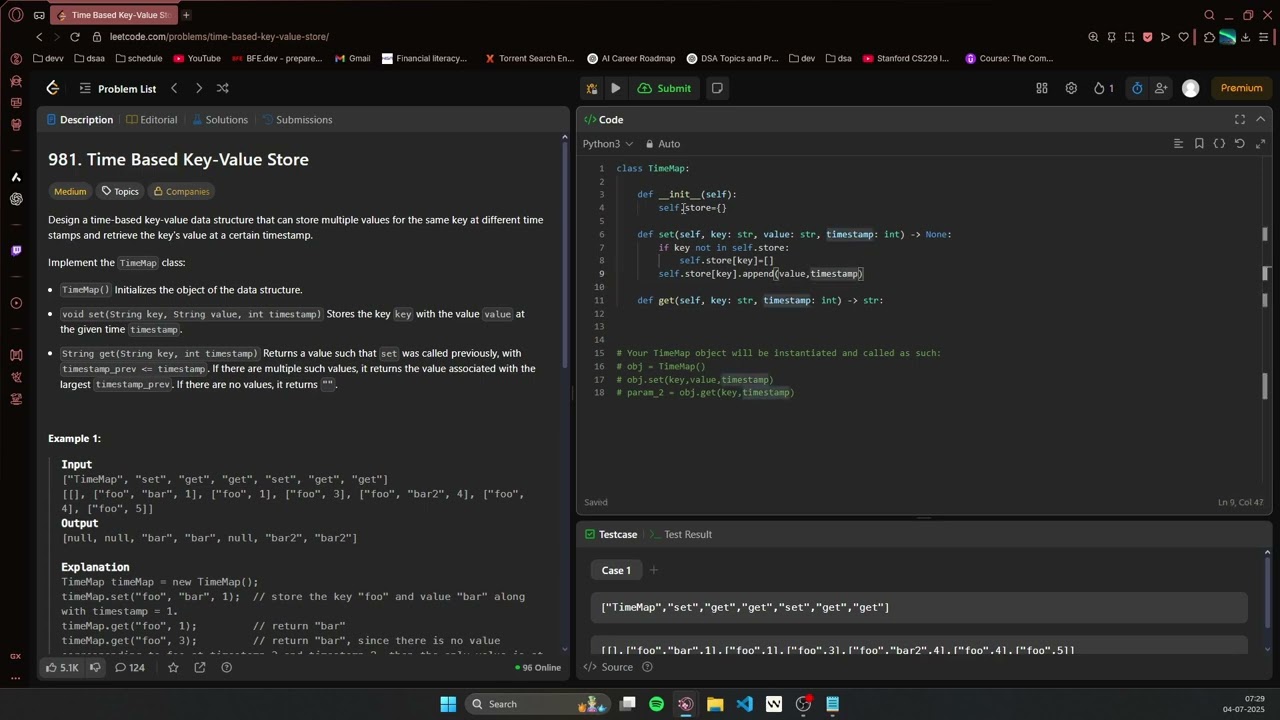1280x720 pixels.
Task: Switch to the Solutions tab
Action: (219, 119)
